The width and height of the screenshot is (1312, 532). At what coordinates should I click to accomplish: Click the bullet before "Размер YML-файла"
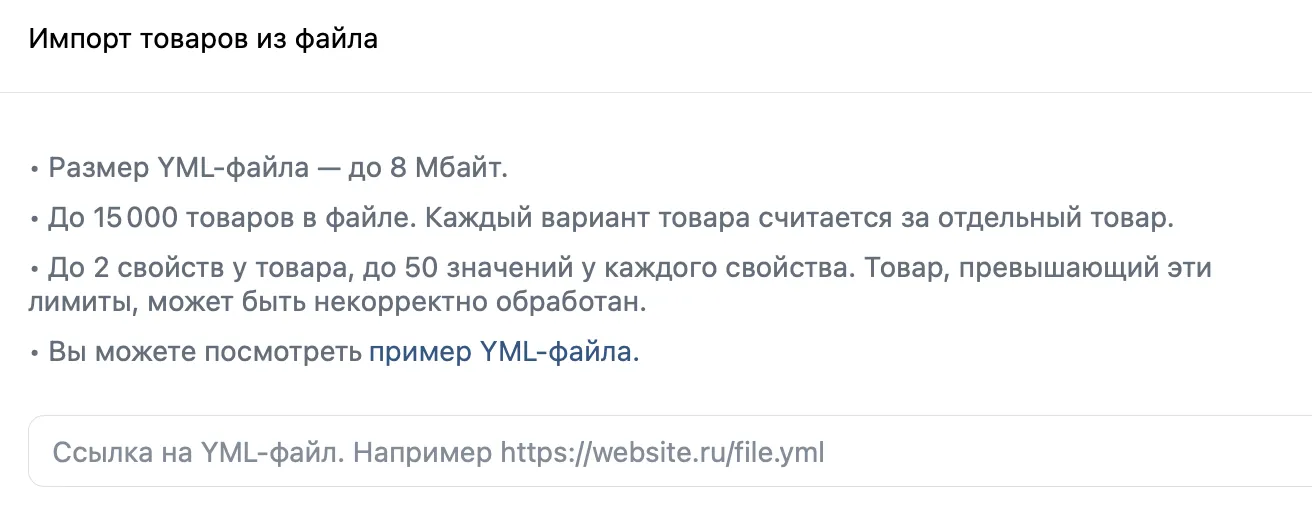pos(35,168)
